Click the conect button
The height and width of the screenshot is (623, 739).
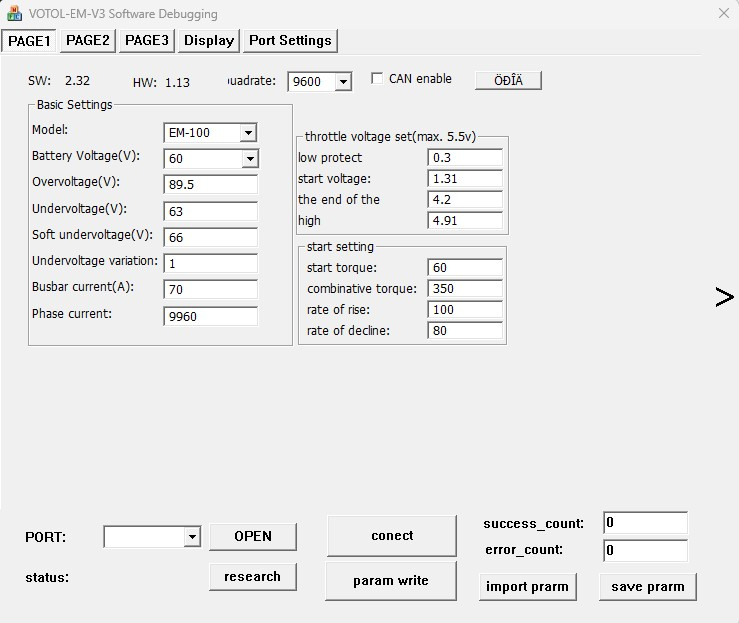pyautogui.click(x=392, y=536)
